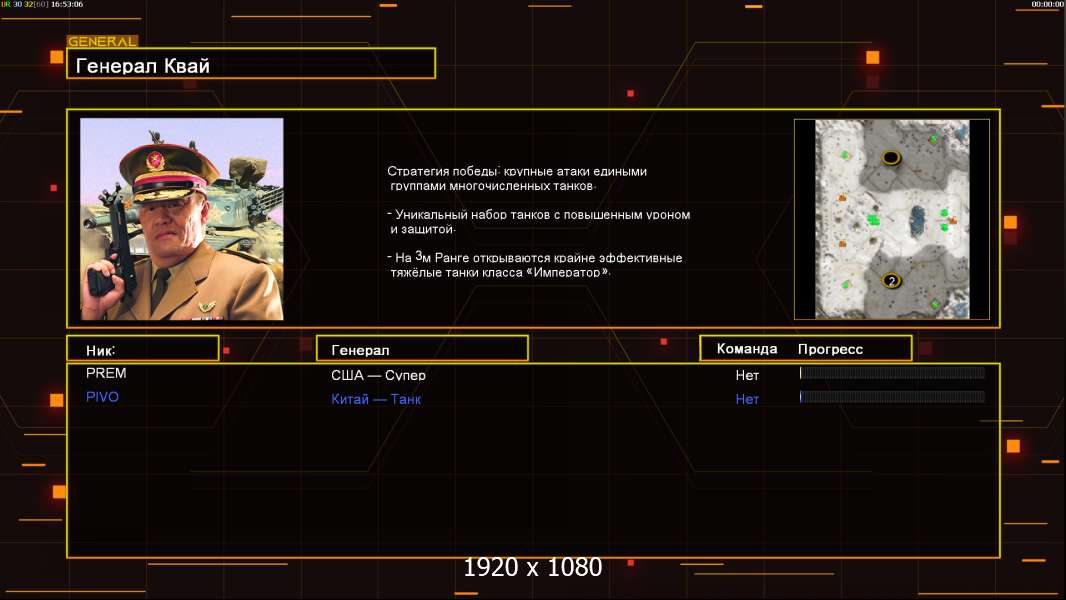
Task: Click PIVO's loading progress bar
Action: pos(892,397)
